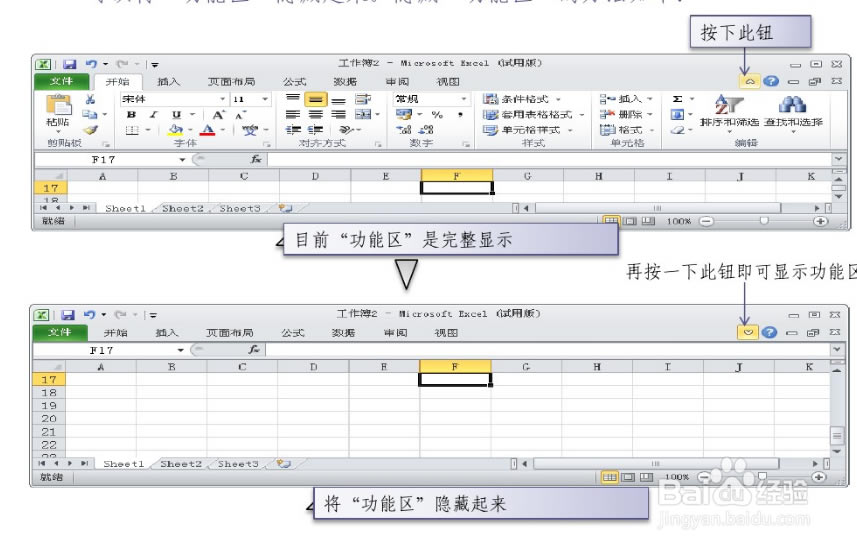Click Find and Select (查找和选择) binoculars icon
This screenshot has height=548, width=857.
pos(792,104)
